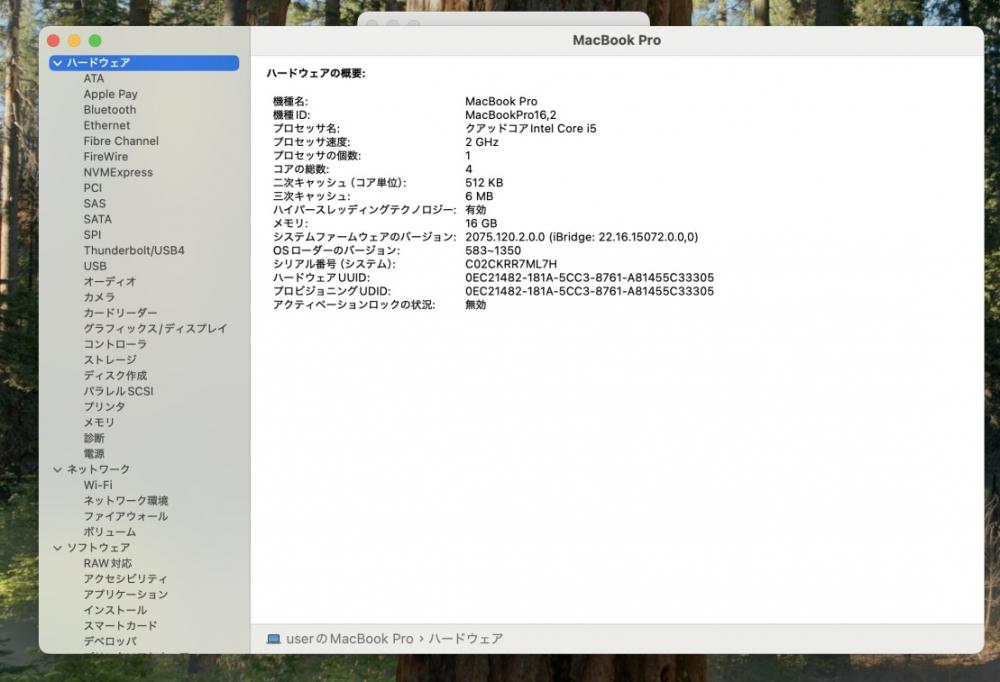1000x682 pixels.
Task: Select インストール in the sidebar
Action: (115, 610)
